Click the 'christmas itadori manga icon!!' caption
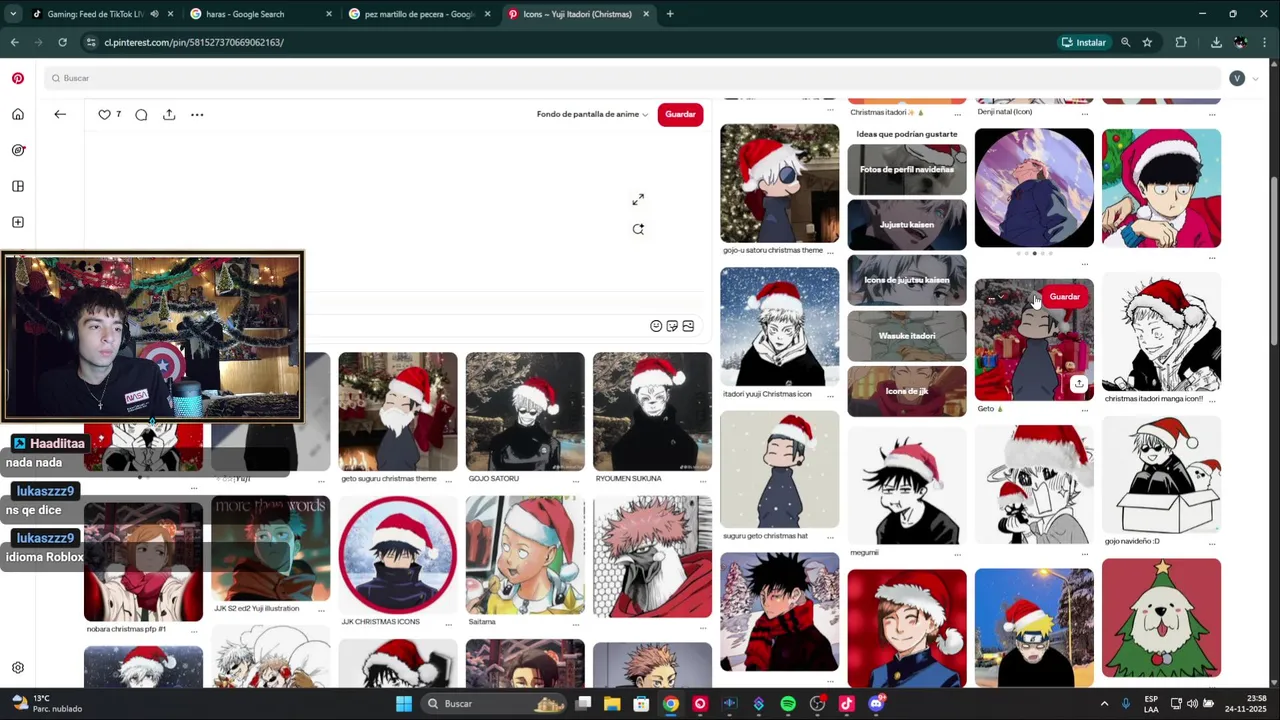 tap(1153, 399)
